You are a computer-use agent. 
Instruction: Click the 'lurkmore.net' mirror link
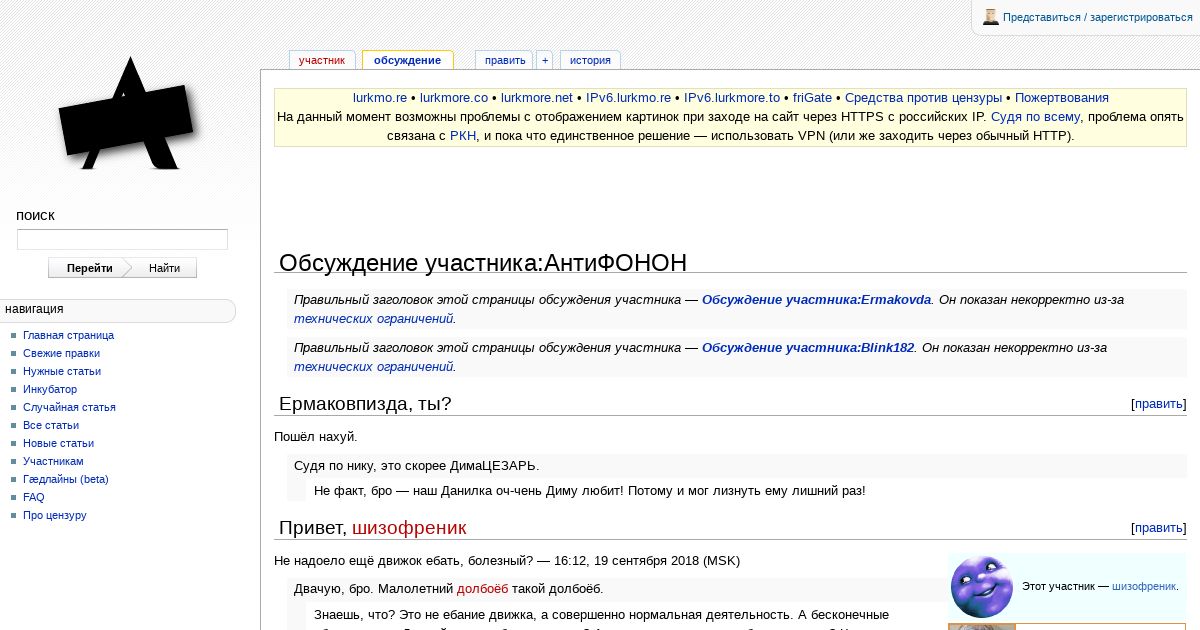[537, 98]
